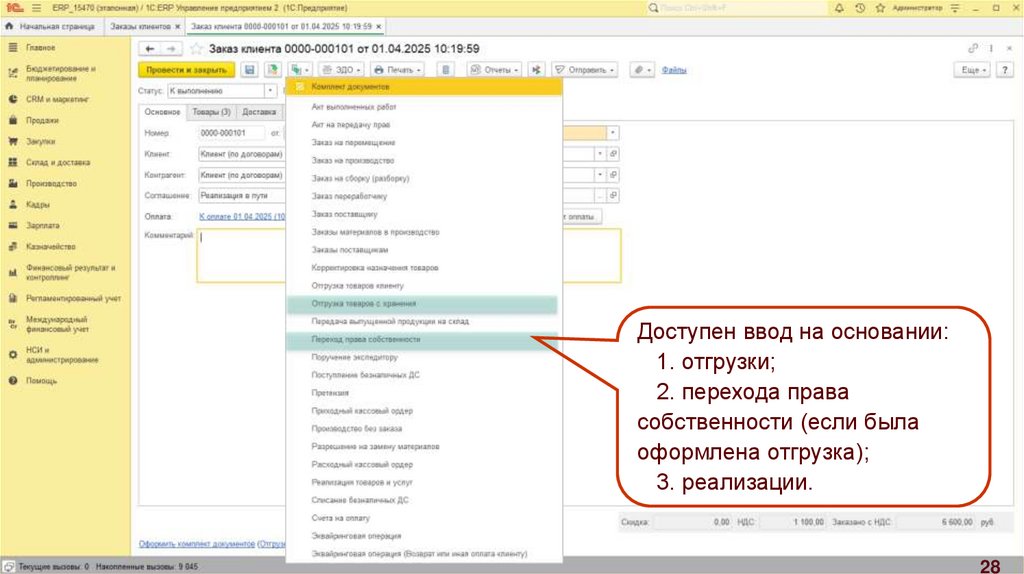The height and width of the screenshot is (574, 1024).
Task: Click the trash delete-mark icon in toolbar
Action: [447, 70]
